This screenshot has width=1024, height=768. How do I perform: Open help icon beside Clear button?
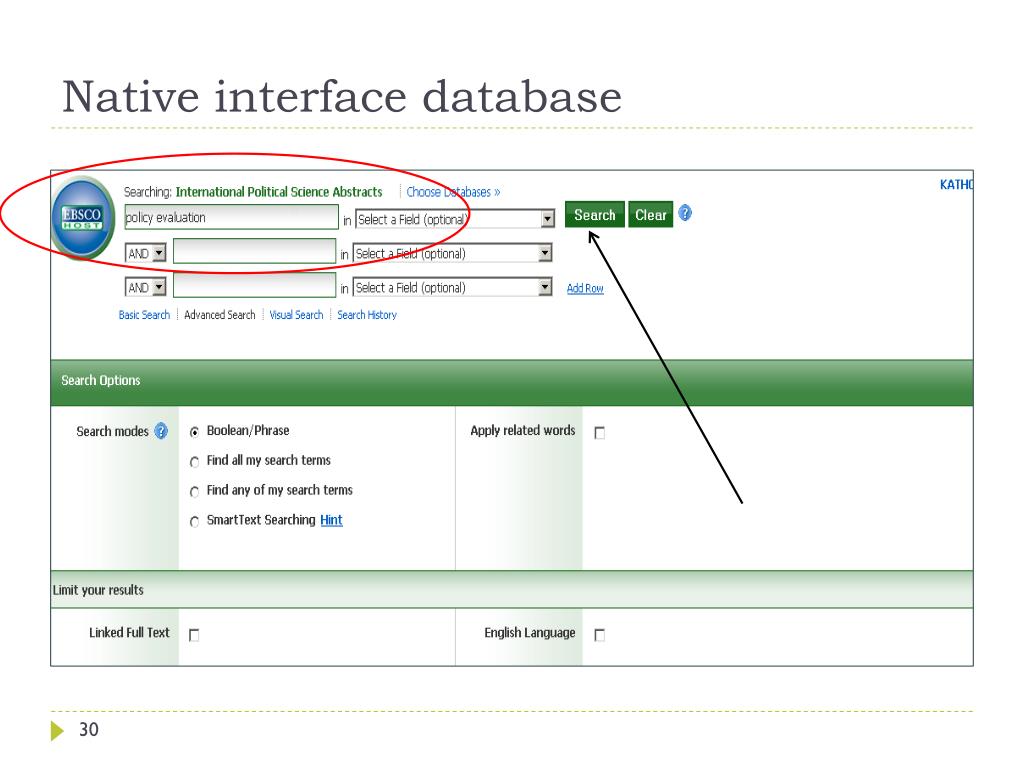[x=684, y=213]
